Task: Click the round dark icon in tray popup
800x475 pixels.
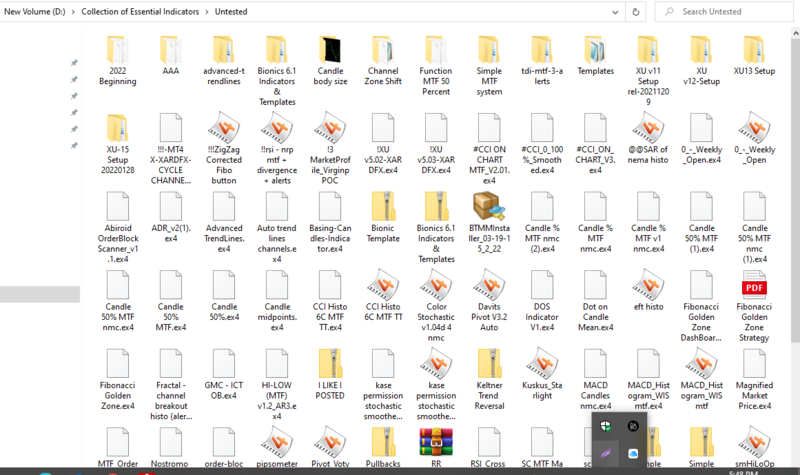Action: tap(633, 426)
